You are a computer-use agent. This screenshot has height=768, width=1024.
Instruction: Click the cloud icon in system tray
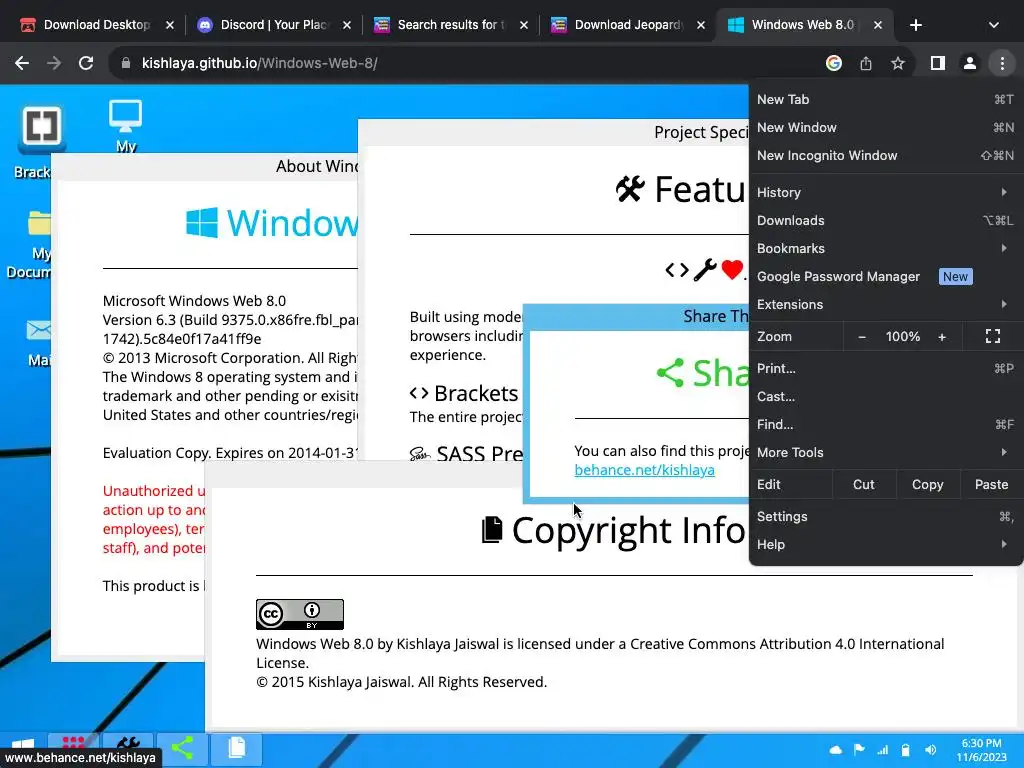[835, 750]
